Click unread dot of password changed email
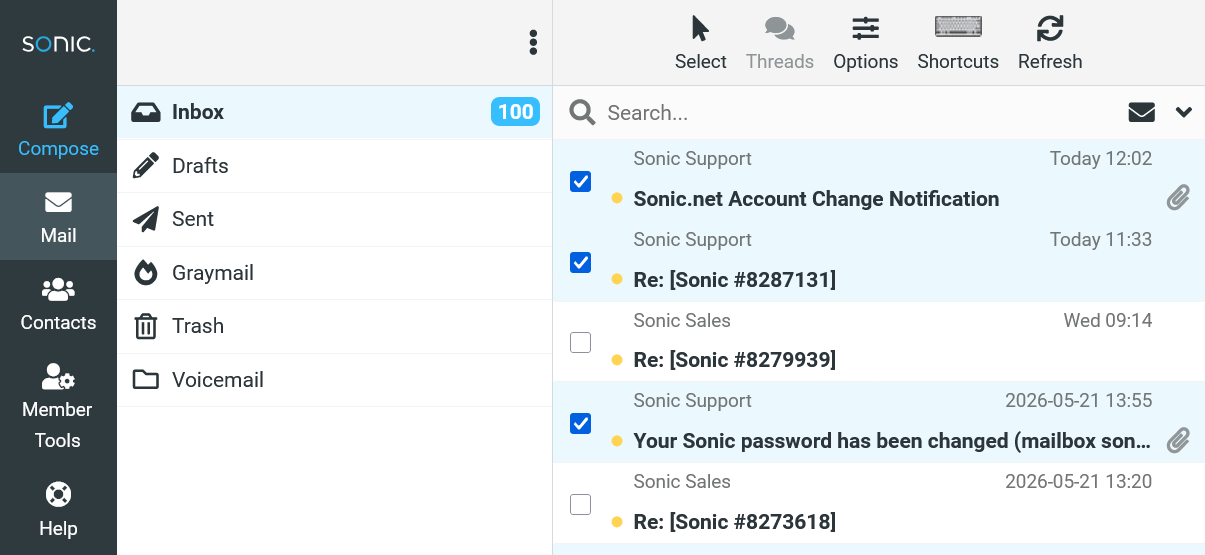 tap(617, 441)
